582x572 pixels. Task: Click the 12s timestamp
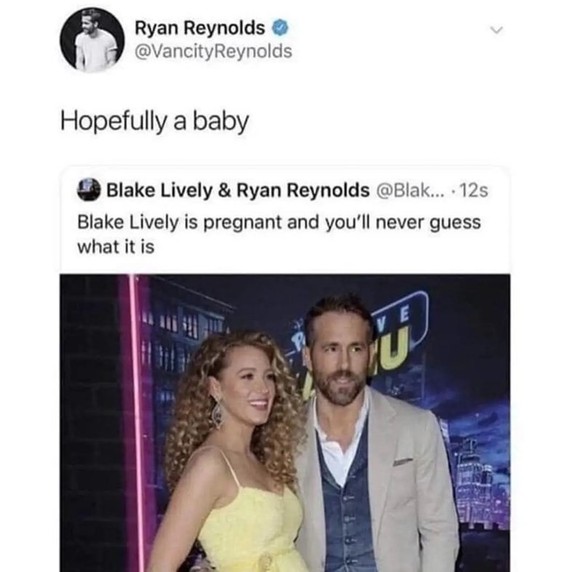pos(474,190)
